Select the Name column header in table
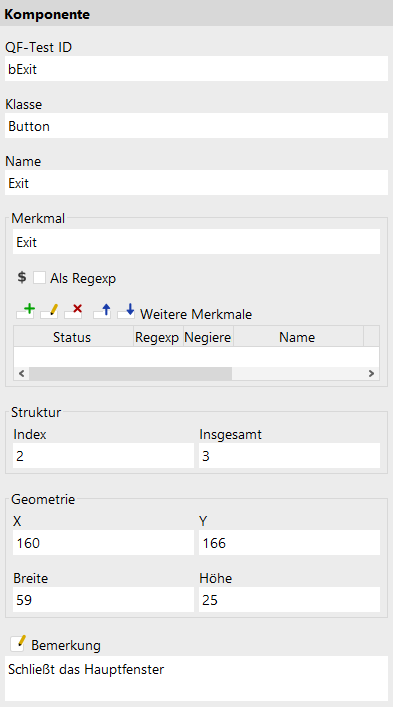The image size is (393, 707). (x=298, y=337)
